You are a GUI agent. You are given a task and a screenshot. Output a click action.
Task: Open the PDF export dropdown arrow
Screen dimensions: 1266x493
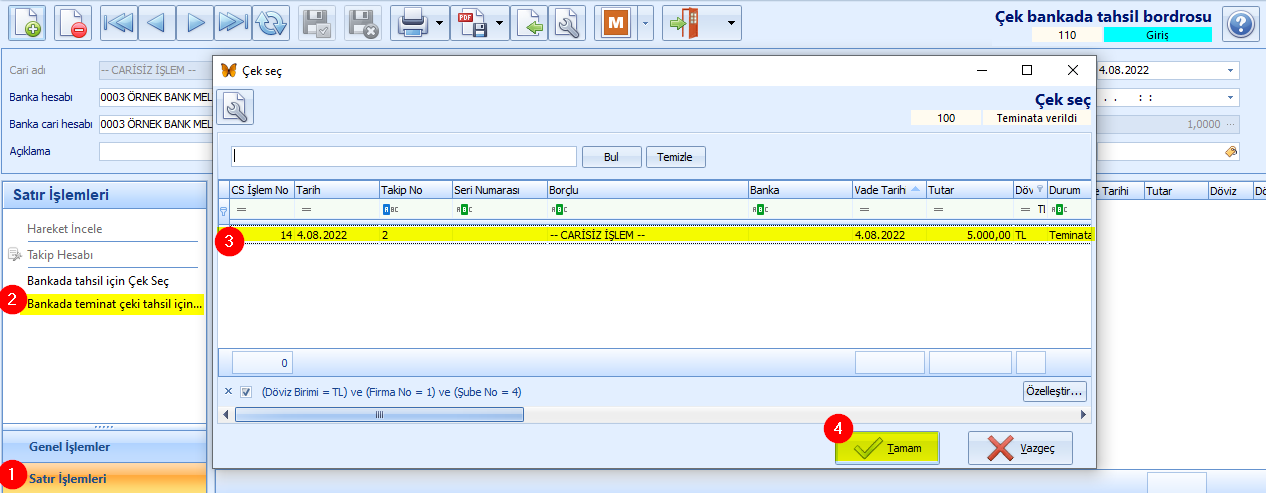pyautogui.click(x=499, y=22)
